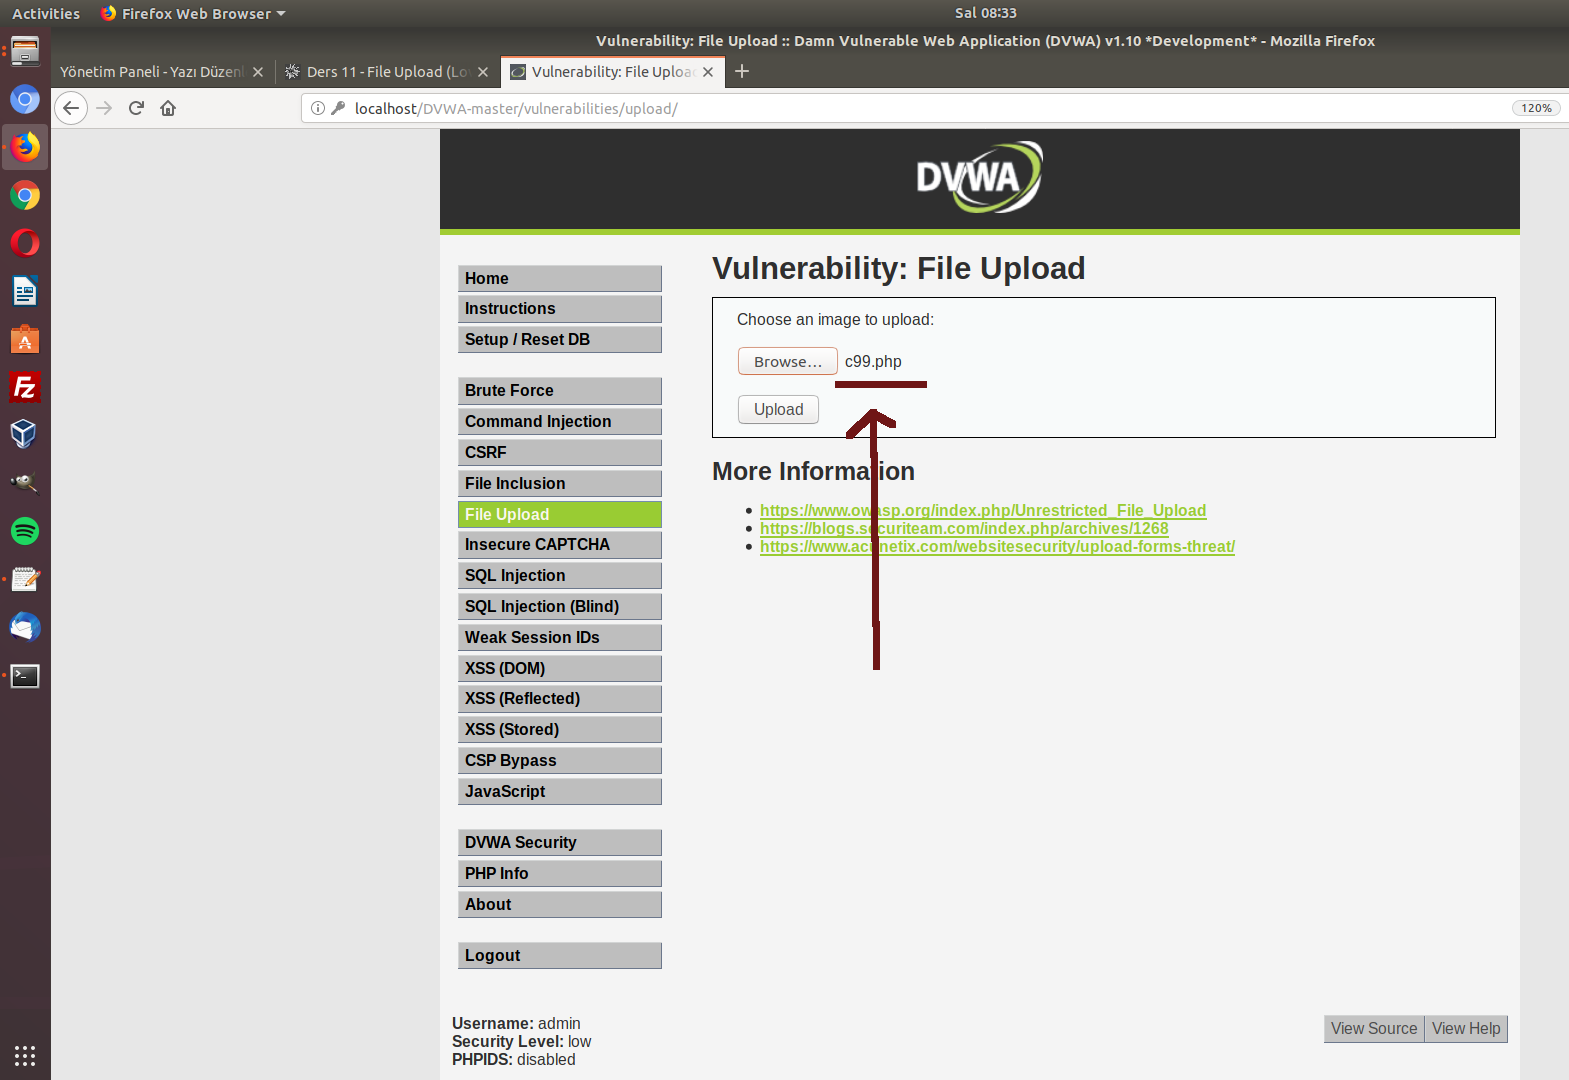Click the 120% zoom indicator
Viewport: 1569px width, 1080px height.
[x=1536, y=108]
